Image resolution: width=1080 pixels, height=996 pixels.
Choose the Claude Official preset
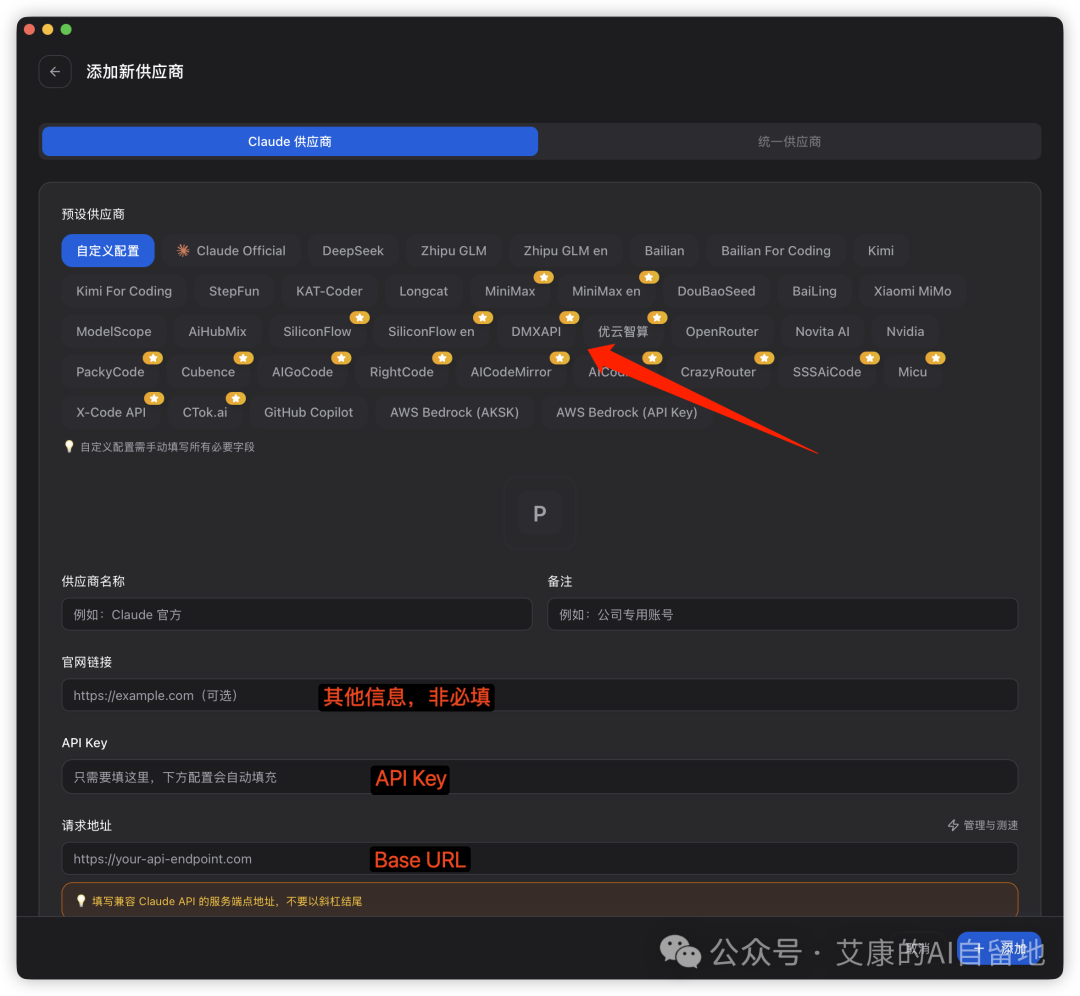pos(231,251)
